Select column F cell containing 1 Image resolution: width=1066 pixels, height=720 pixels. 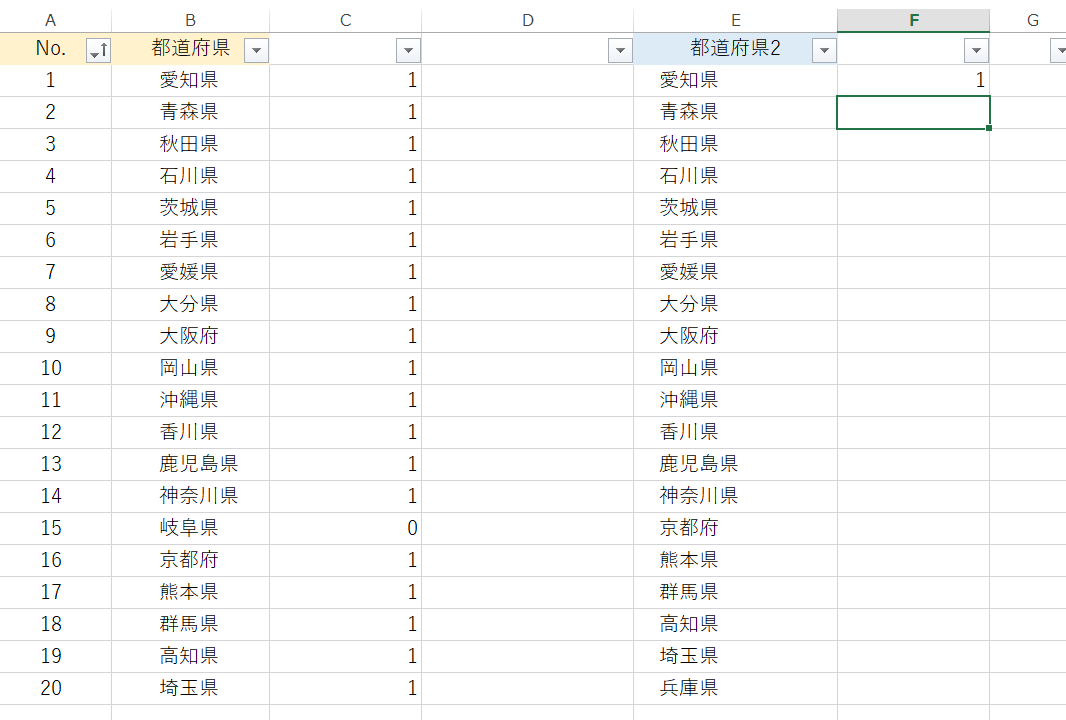click(x=913, y=80)
